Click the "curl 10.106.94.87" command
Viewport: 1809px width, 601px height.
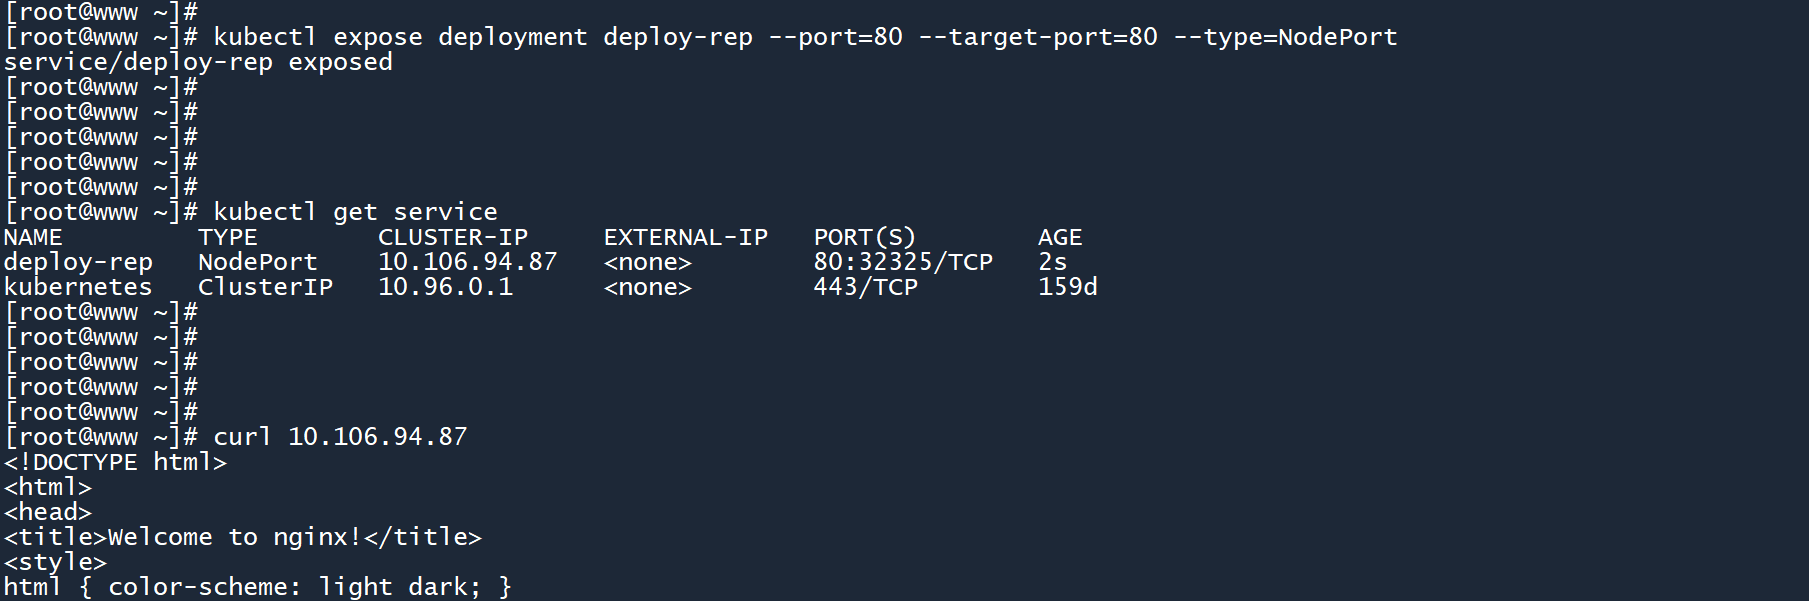[340, 437]
